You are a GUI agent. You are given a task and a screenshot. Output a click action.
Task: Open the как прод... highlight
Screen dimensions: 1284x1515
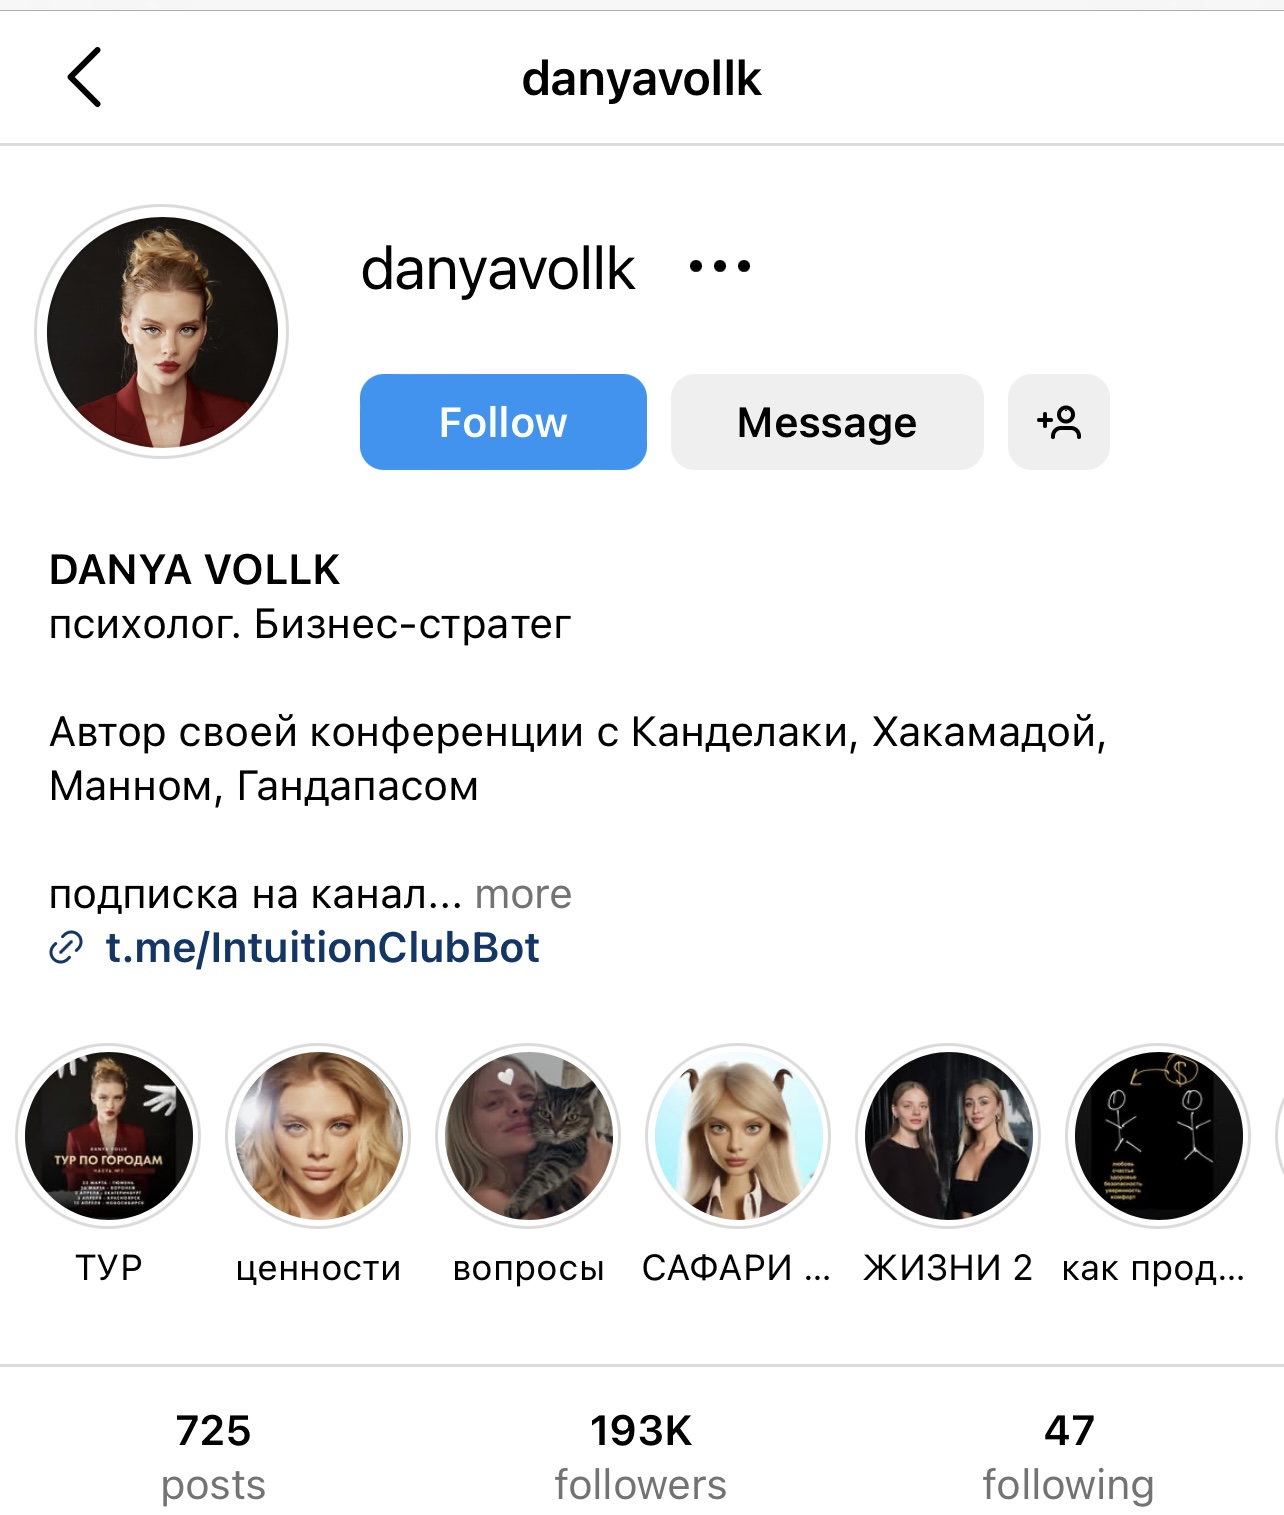coord(1159,1136)
